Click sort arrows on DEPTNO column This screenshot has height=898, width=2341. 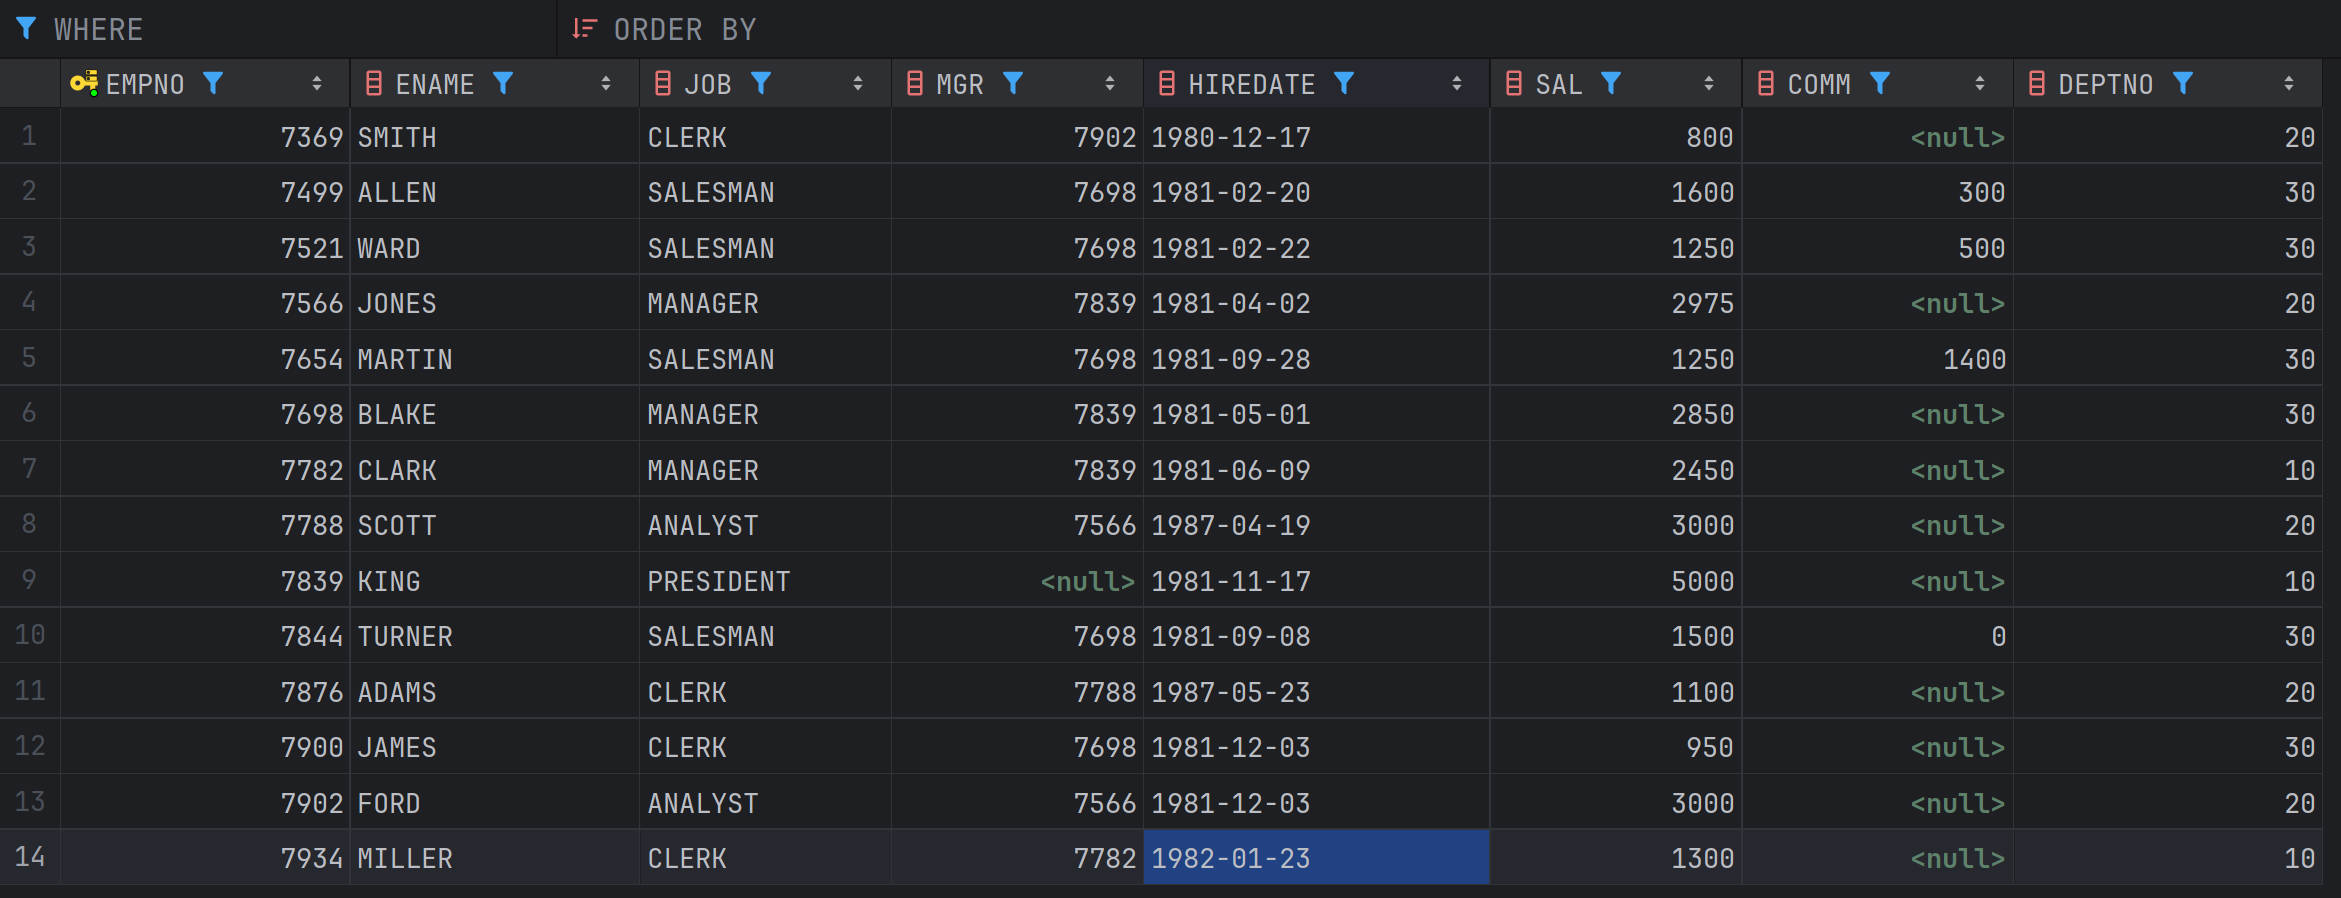click(x=2289, y=84)
